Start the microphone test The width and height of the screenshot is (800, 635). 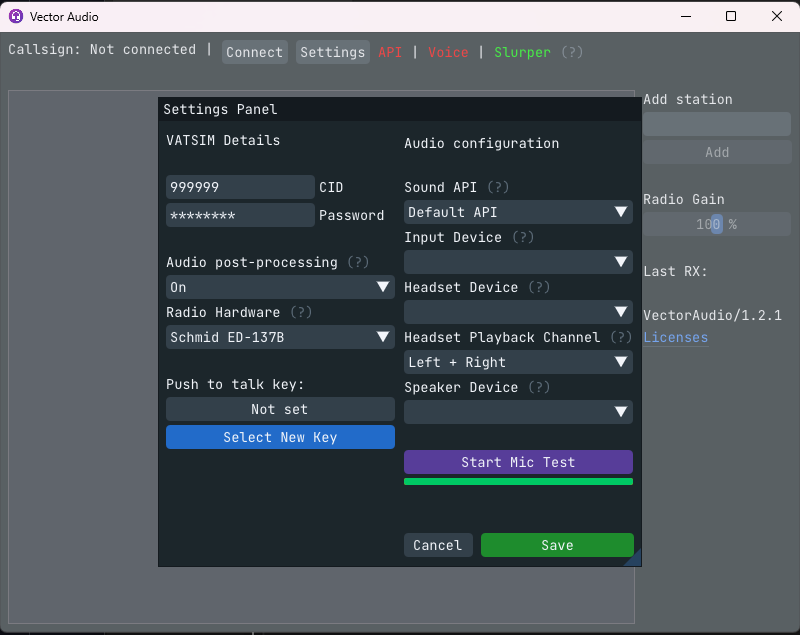(518, 462)
